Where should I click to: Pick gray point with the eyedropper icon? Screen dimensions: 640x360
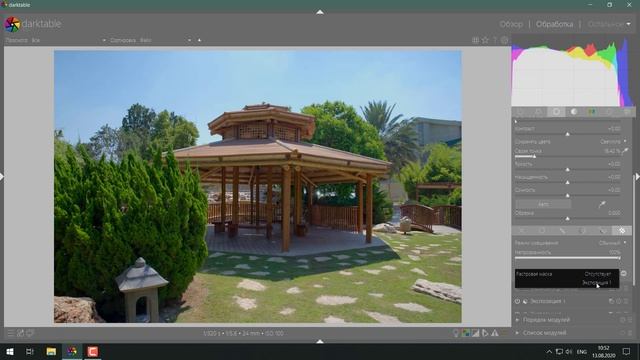[x=624, y=151]
